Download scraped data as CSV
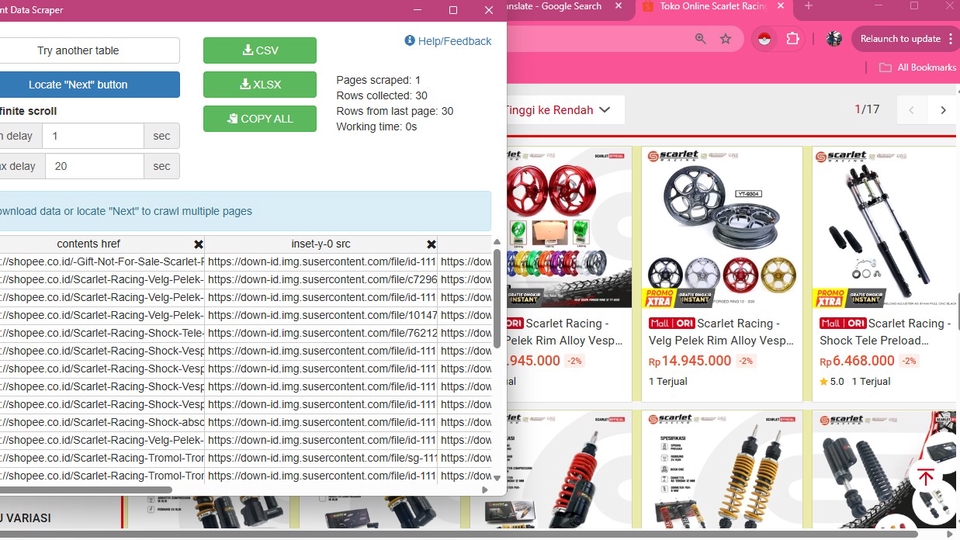 click(x=260, y=50)
